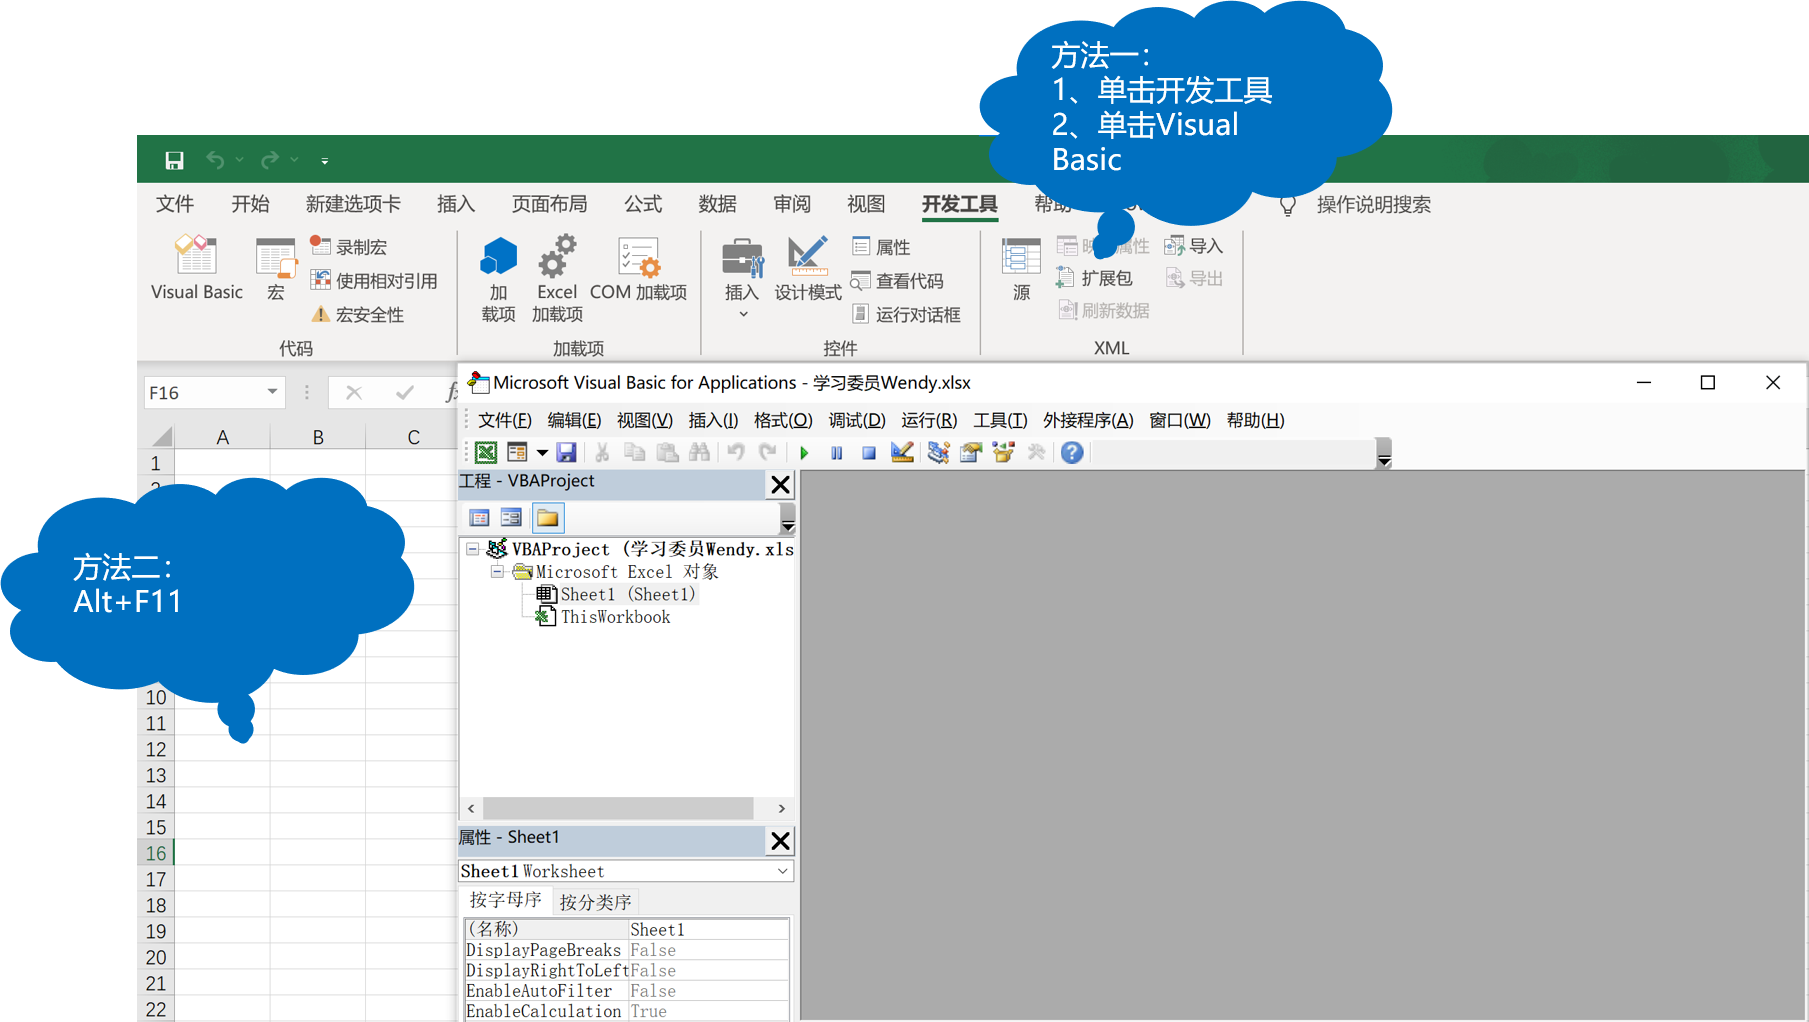The image size is (1809, 1022).
Task: Click View Code (查看代码)
Action: point(897,280)
